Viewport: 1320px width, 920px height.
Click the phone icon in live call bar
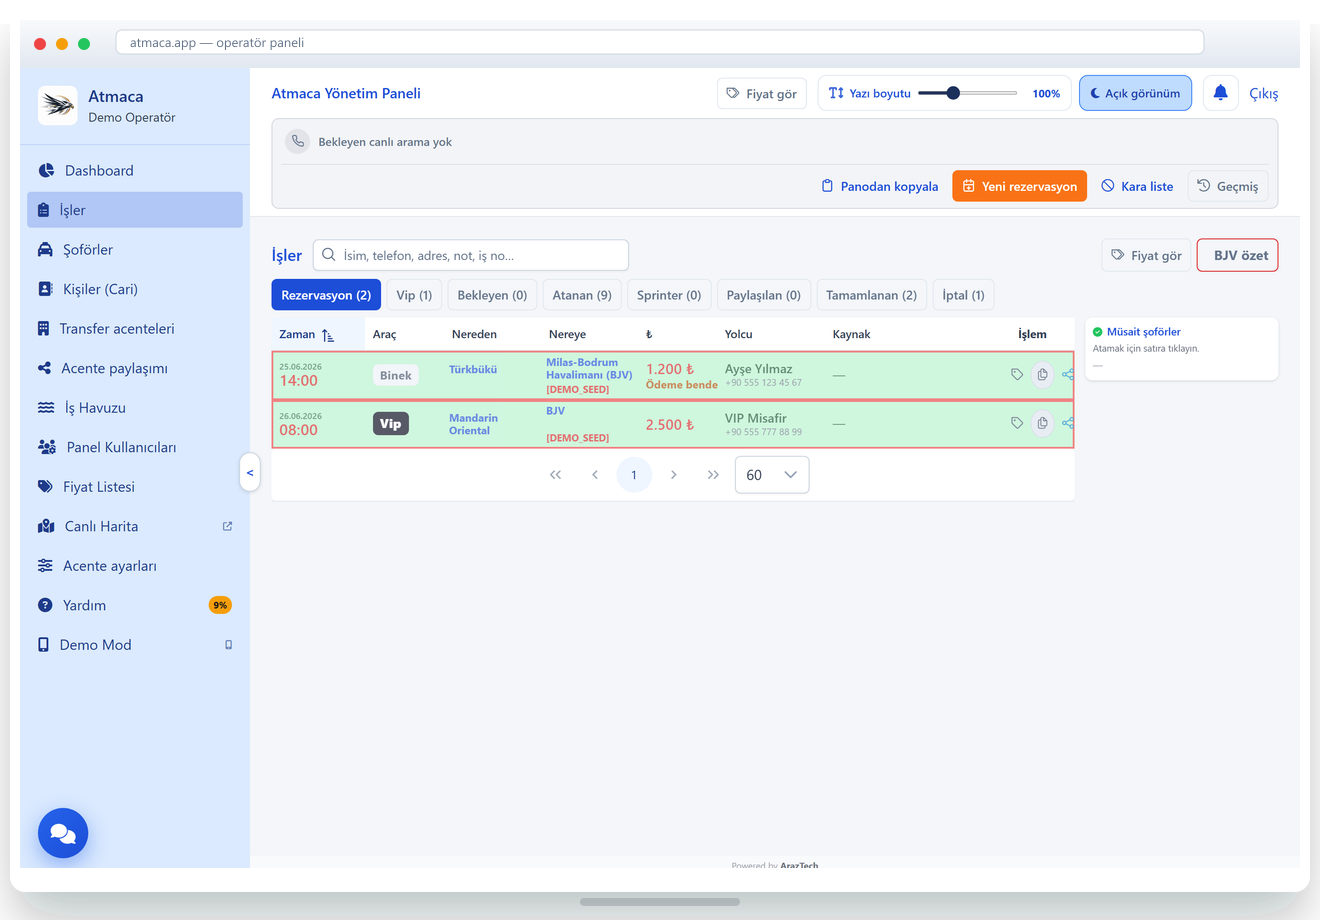[x=298, y=141]
